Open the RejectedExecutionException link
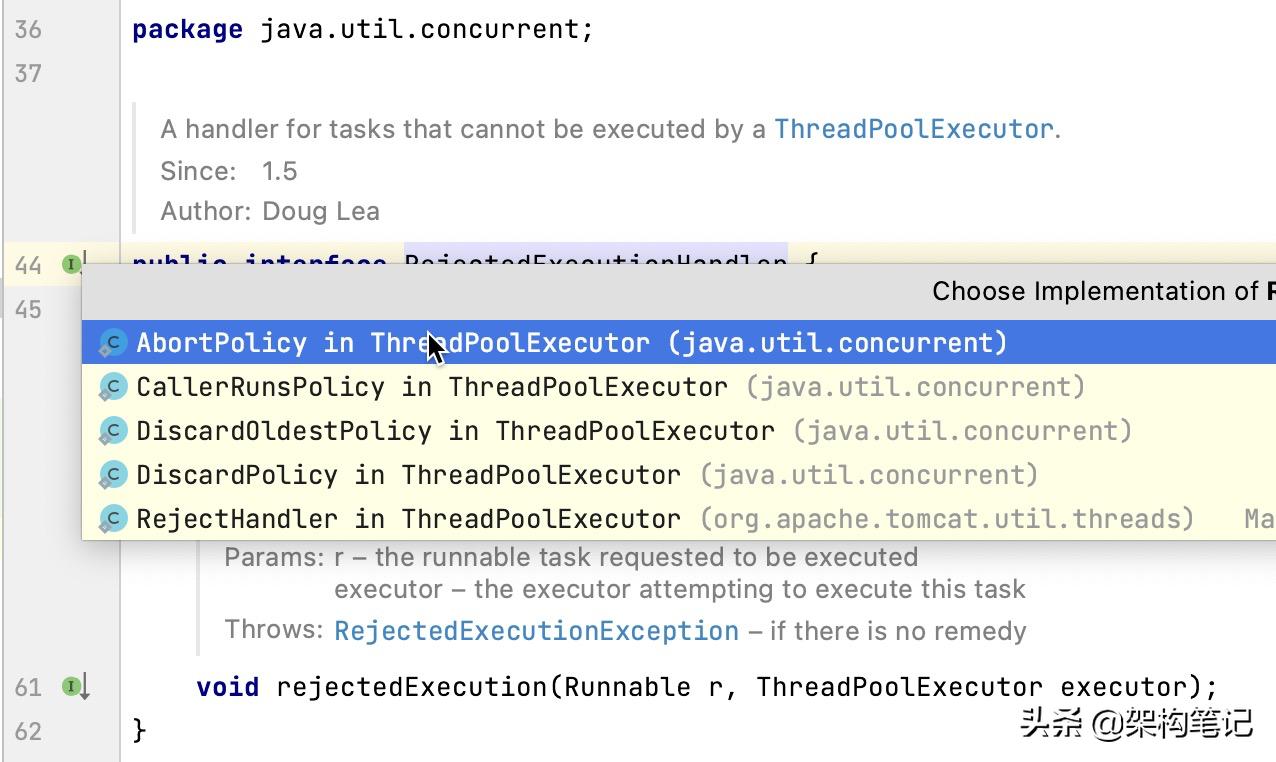The image size is (1276, 762). coord(536,630)
